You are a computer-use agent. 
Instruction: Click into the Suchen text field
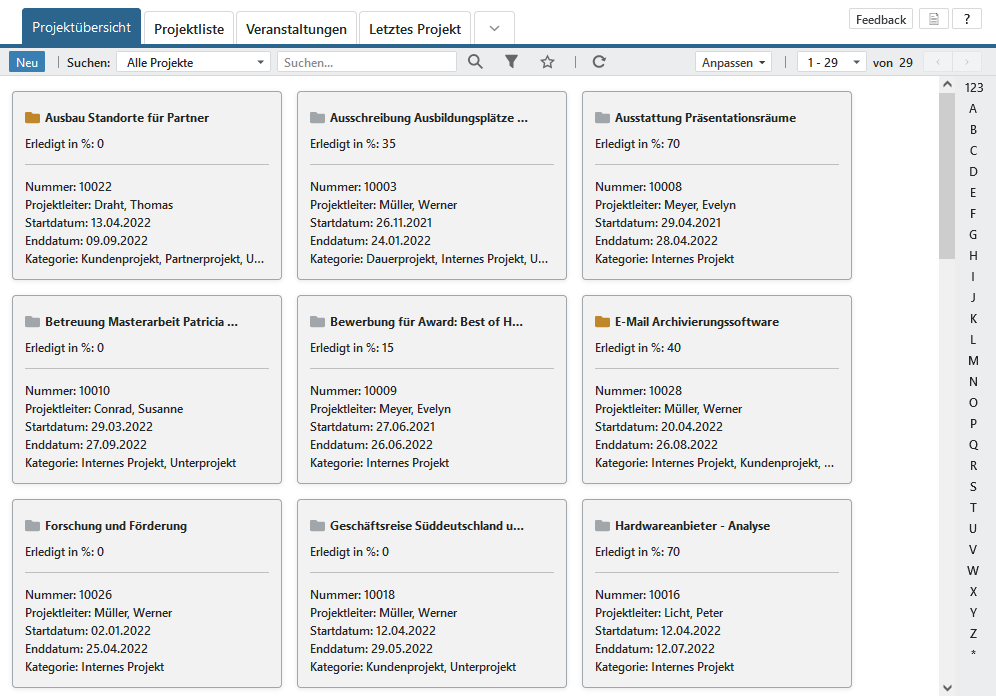(366, 62)
